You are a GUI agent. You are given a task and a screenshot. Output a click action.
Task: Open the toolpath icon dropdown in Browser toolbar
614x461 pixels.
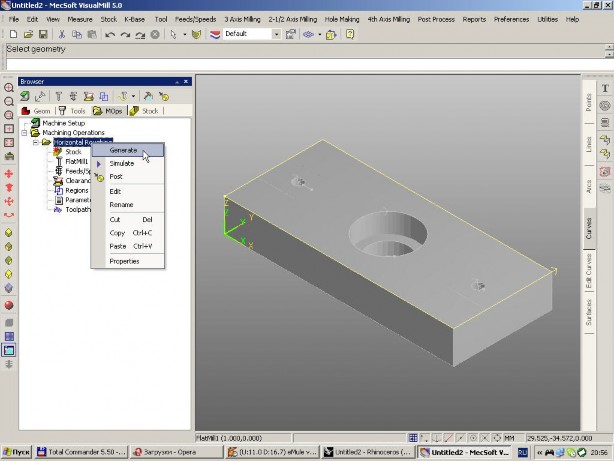(133, 96)
